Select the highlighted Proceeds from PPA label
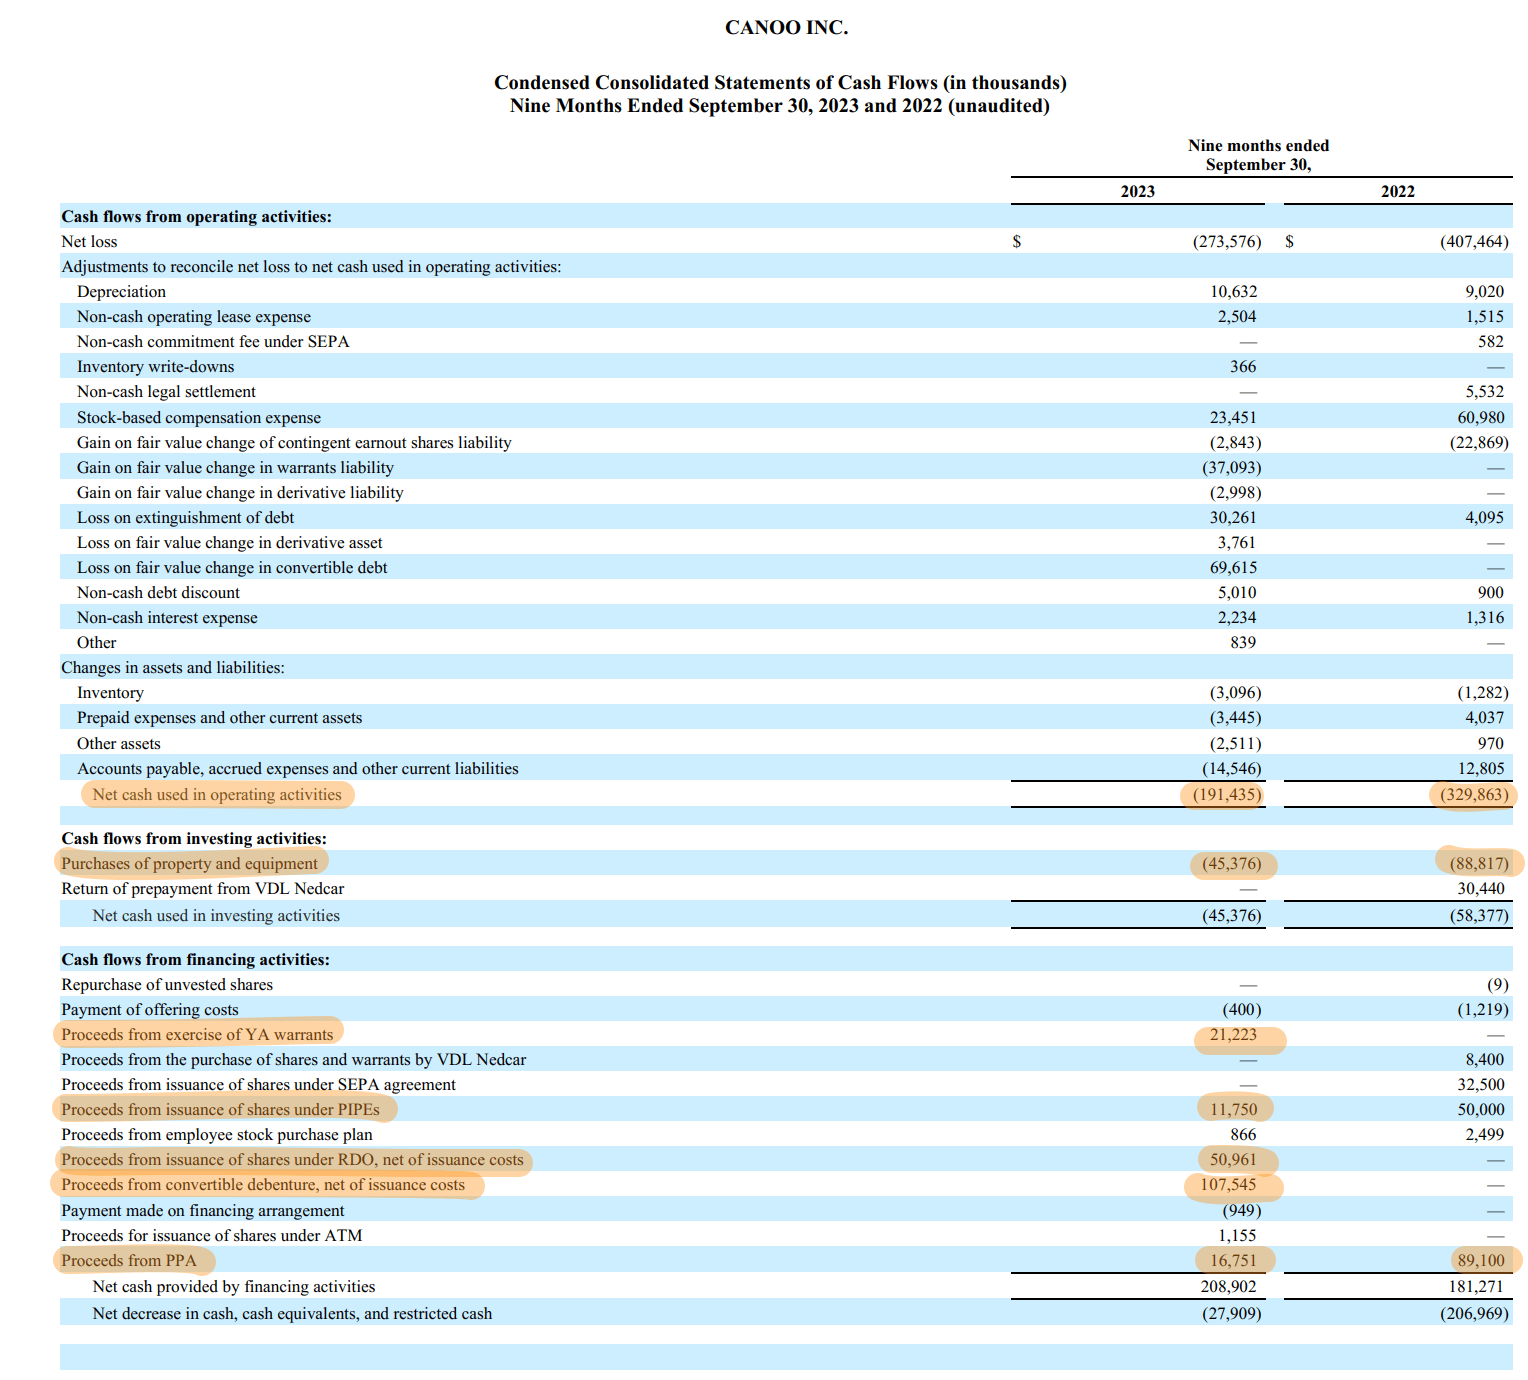This screenshot has height=1380, width=1528. (x=129, y=1261)
